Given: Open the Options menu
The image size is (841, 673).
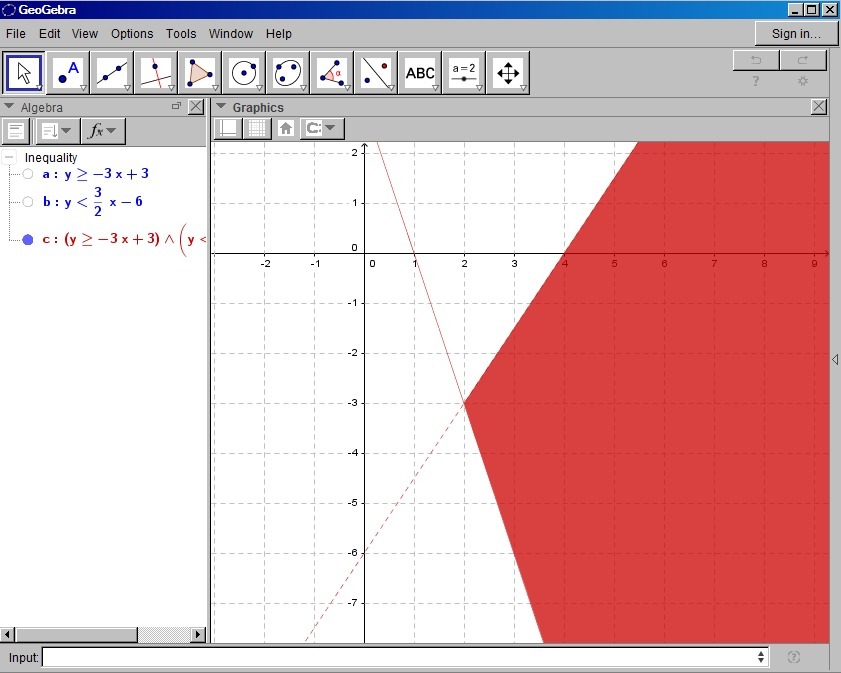Looking at the screenshot, I should tap(132, 34).
